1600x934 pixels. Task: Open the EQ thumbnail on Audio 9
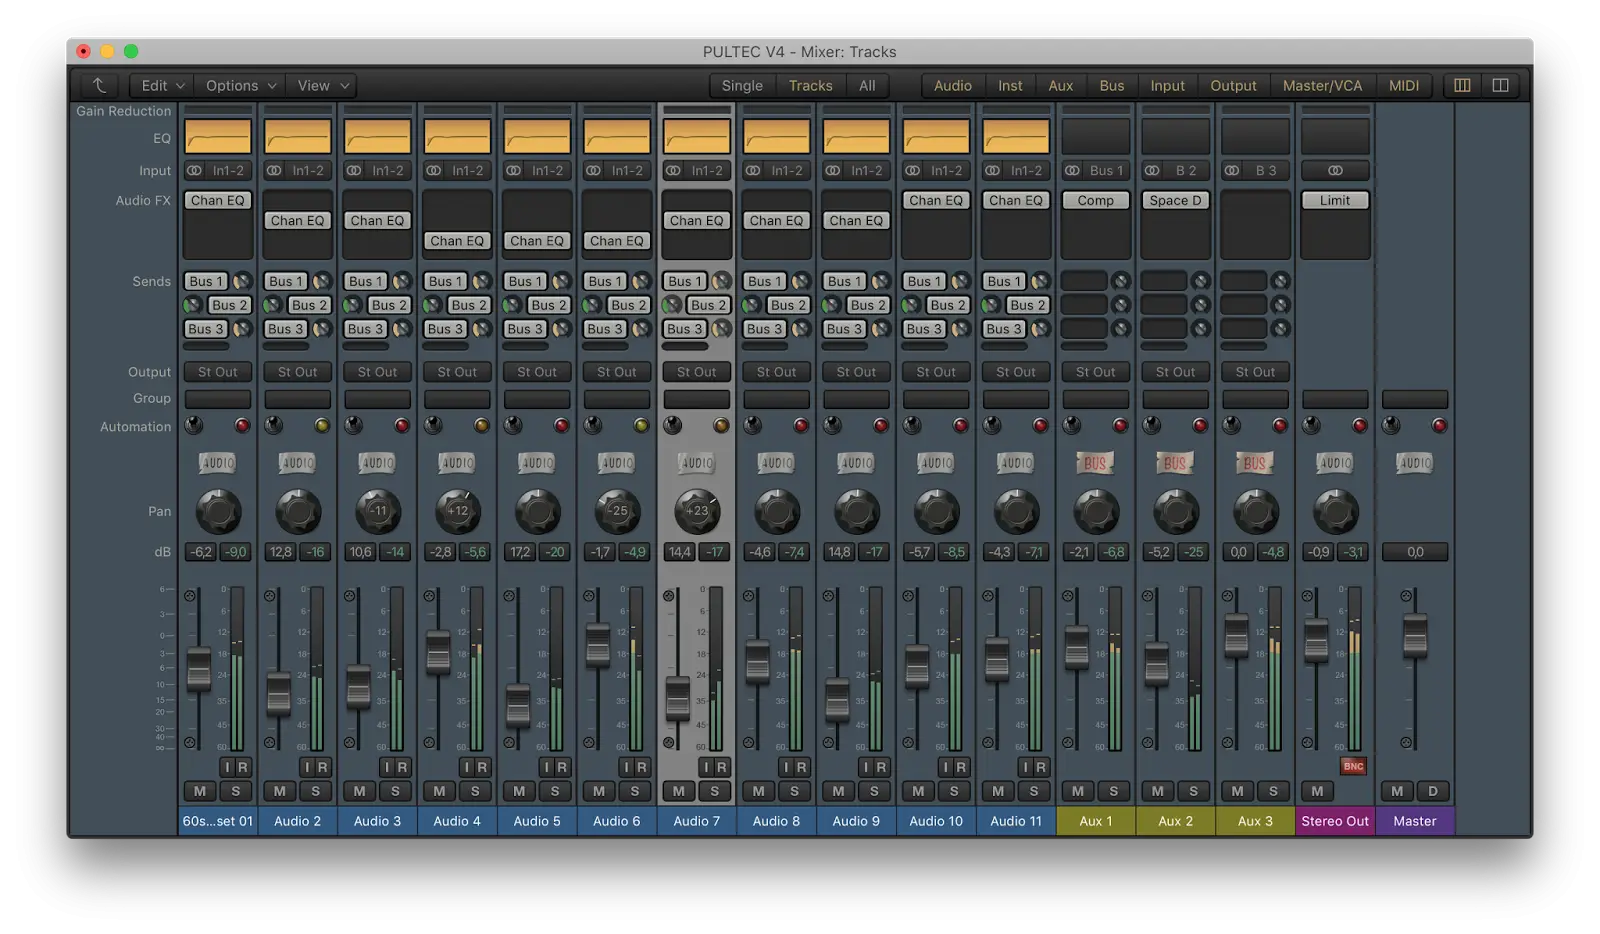pos(856,137)
